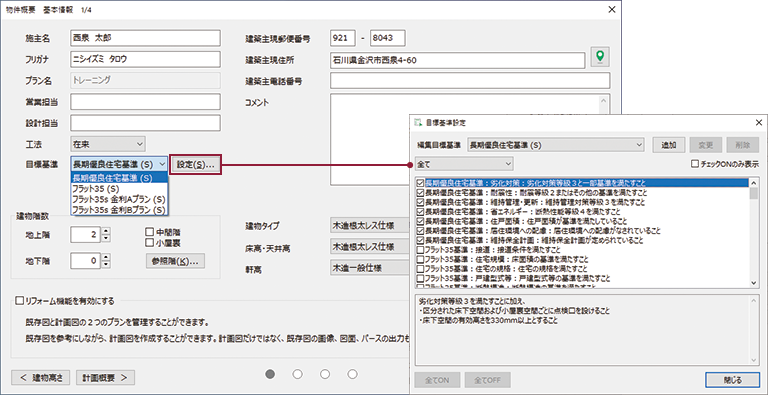Uncheck 住戸面積 row checkbox
The image size is (768, 395).
[x=420, y=221]
